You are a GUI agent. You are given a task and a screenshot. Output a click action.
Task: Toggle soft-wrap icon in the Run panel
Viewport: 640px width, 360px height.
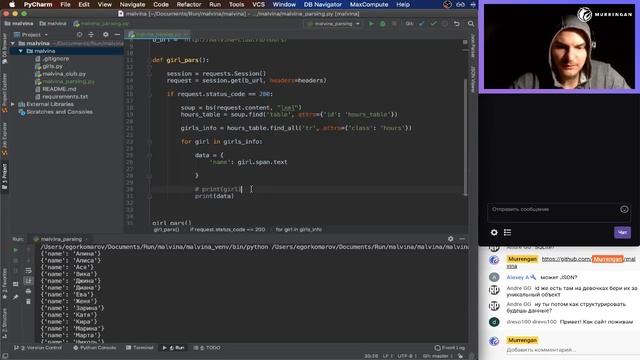click(x=28, y=270)
